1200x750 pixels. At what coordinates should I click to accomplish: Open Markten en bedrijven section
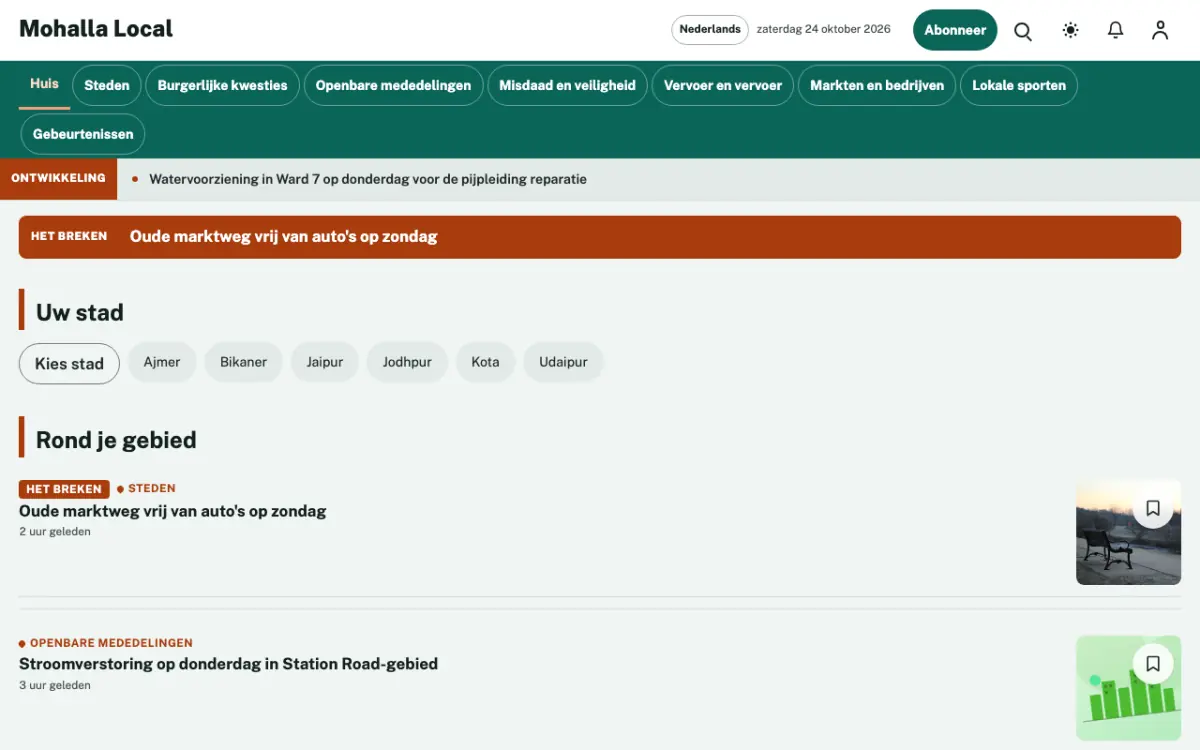(877, 86)
